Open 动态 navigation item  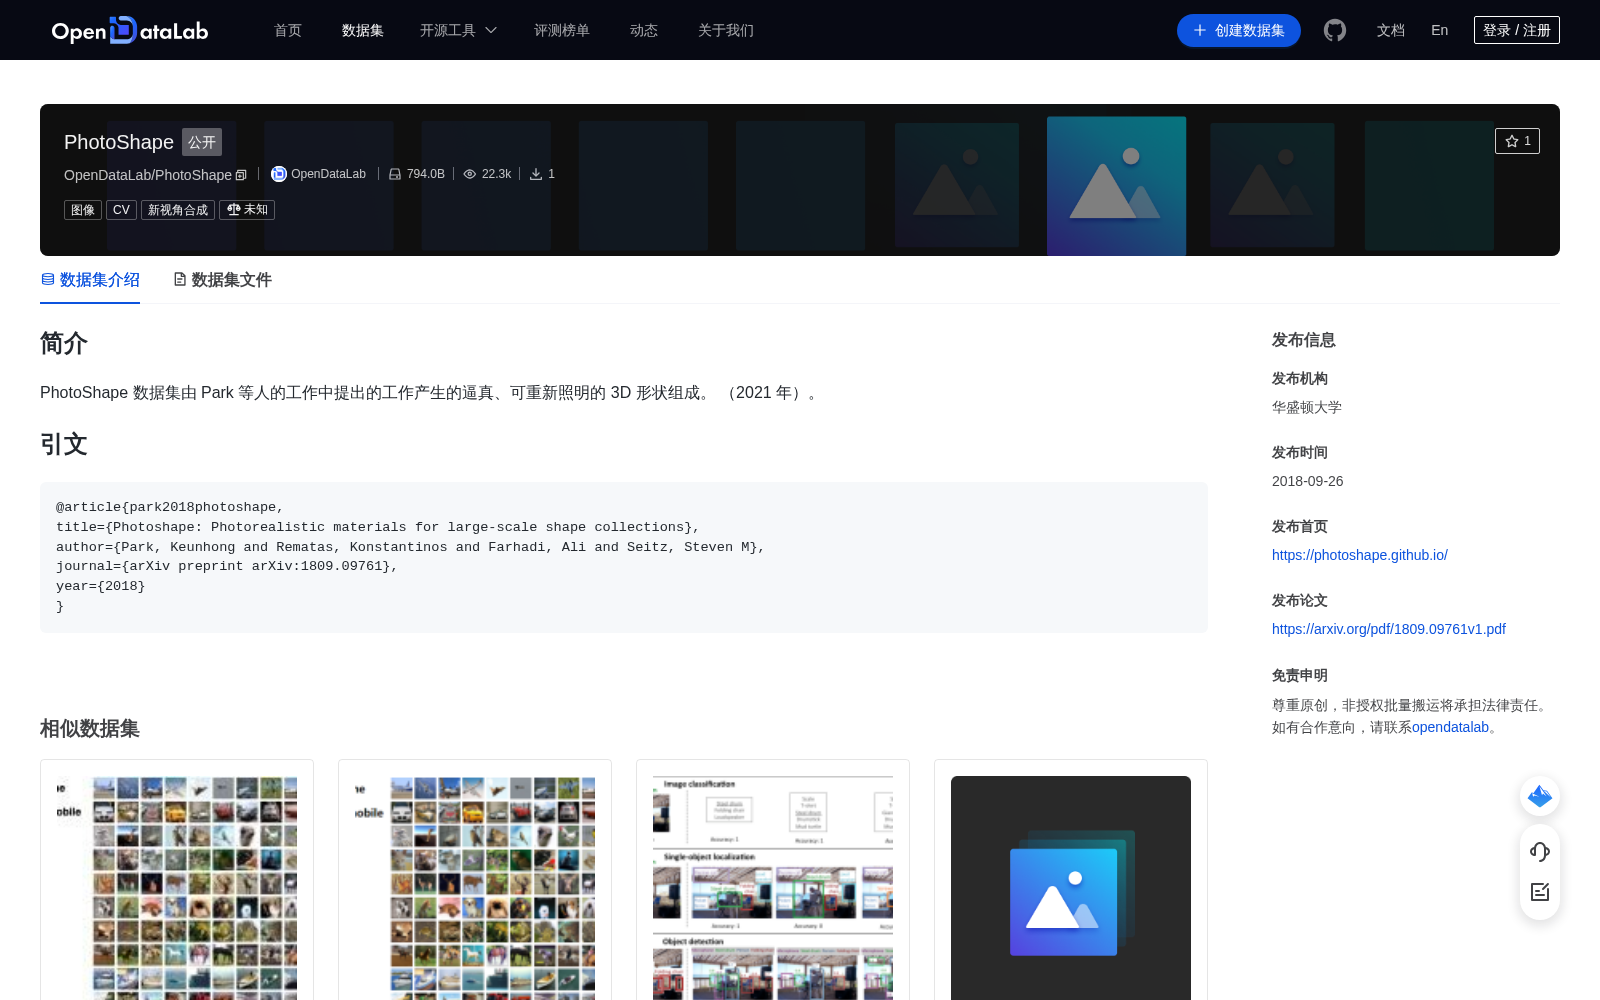[644, 30]
